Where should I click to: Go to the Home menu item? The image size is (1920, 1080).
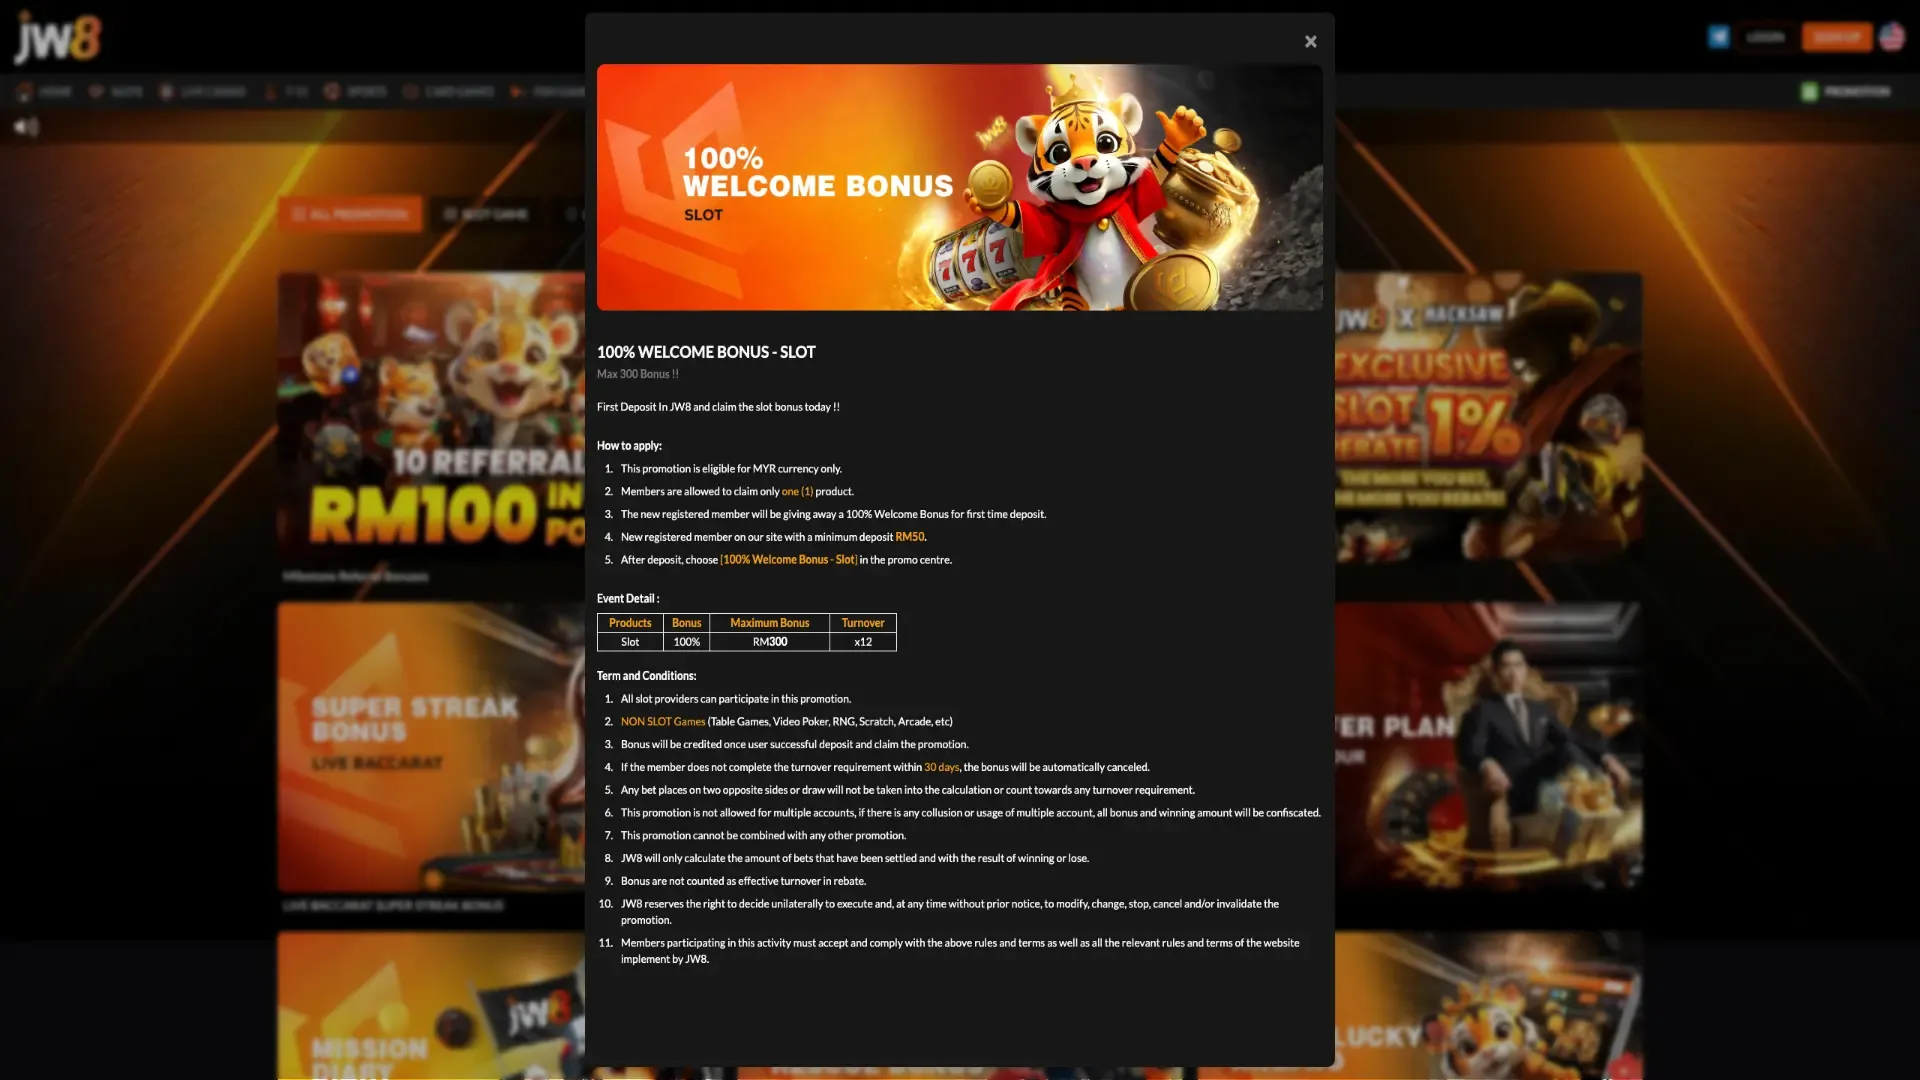click(45, 91)
